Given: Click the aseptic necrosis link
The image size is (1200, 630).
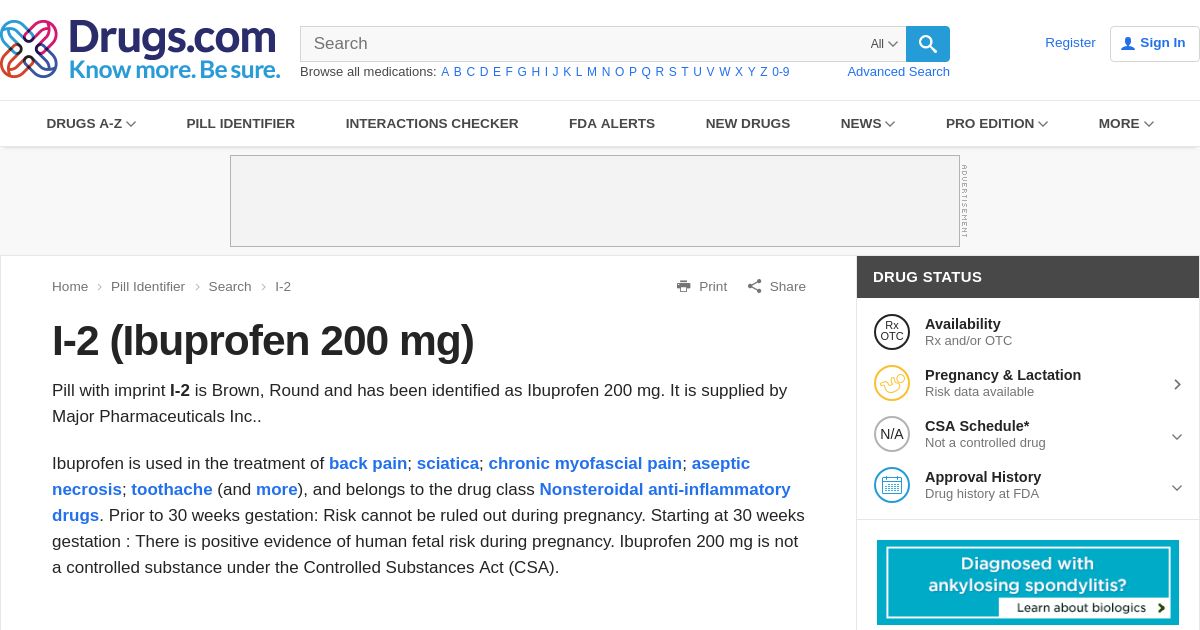Looking at the screenshot, I should click(x=721, y=464).
